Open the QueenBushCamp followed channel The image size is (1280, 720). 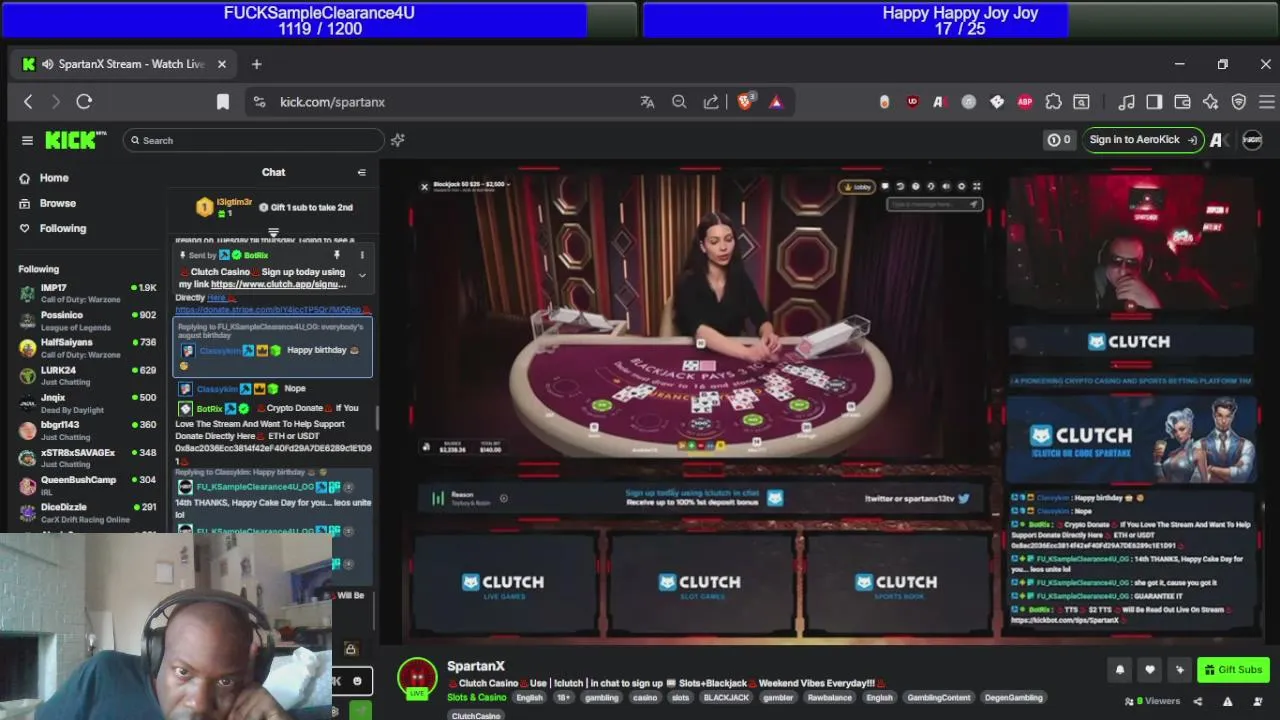[88, 485]
